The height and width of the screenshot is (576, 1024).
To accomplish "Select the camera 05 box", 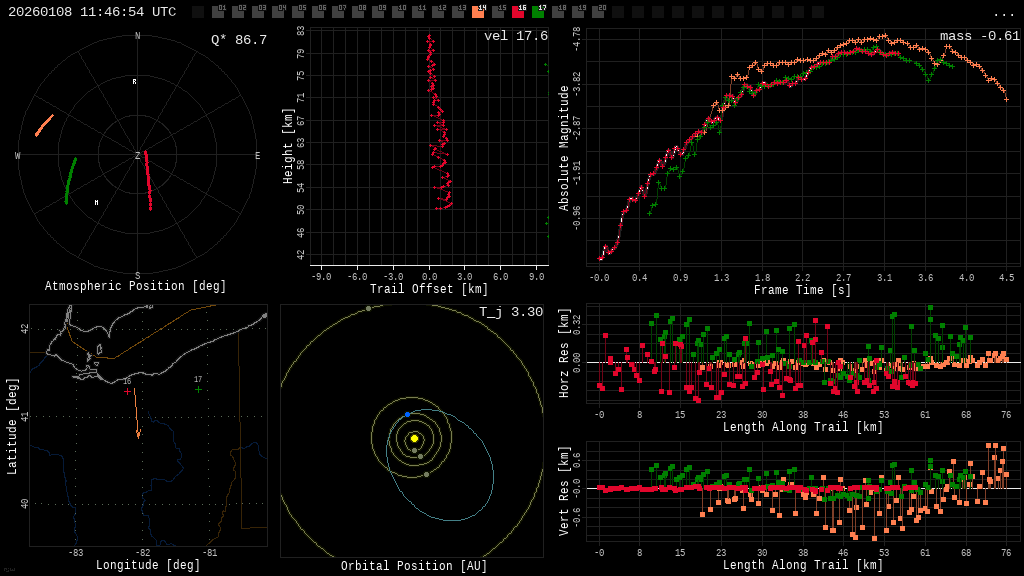I will (x=298, y=12).
